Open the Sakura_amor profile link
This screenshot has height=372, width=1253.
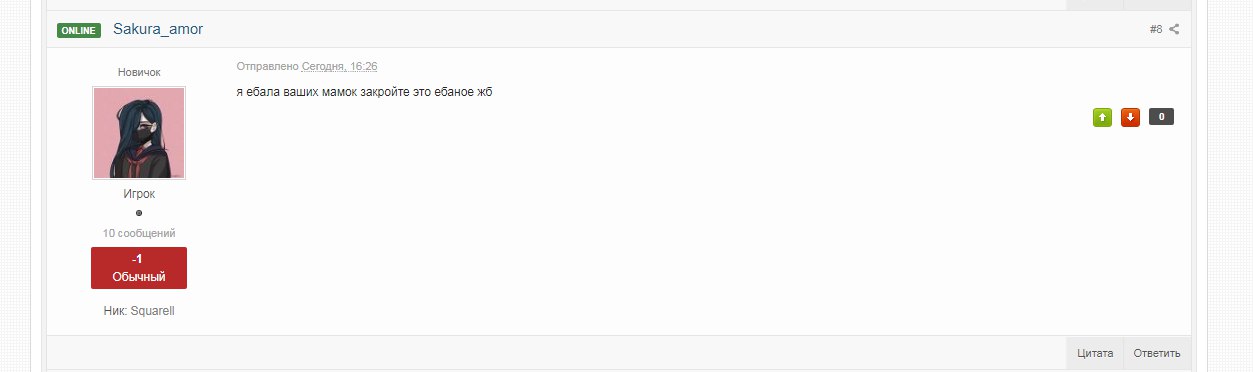pyautogui.click(x=158, y=30)
